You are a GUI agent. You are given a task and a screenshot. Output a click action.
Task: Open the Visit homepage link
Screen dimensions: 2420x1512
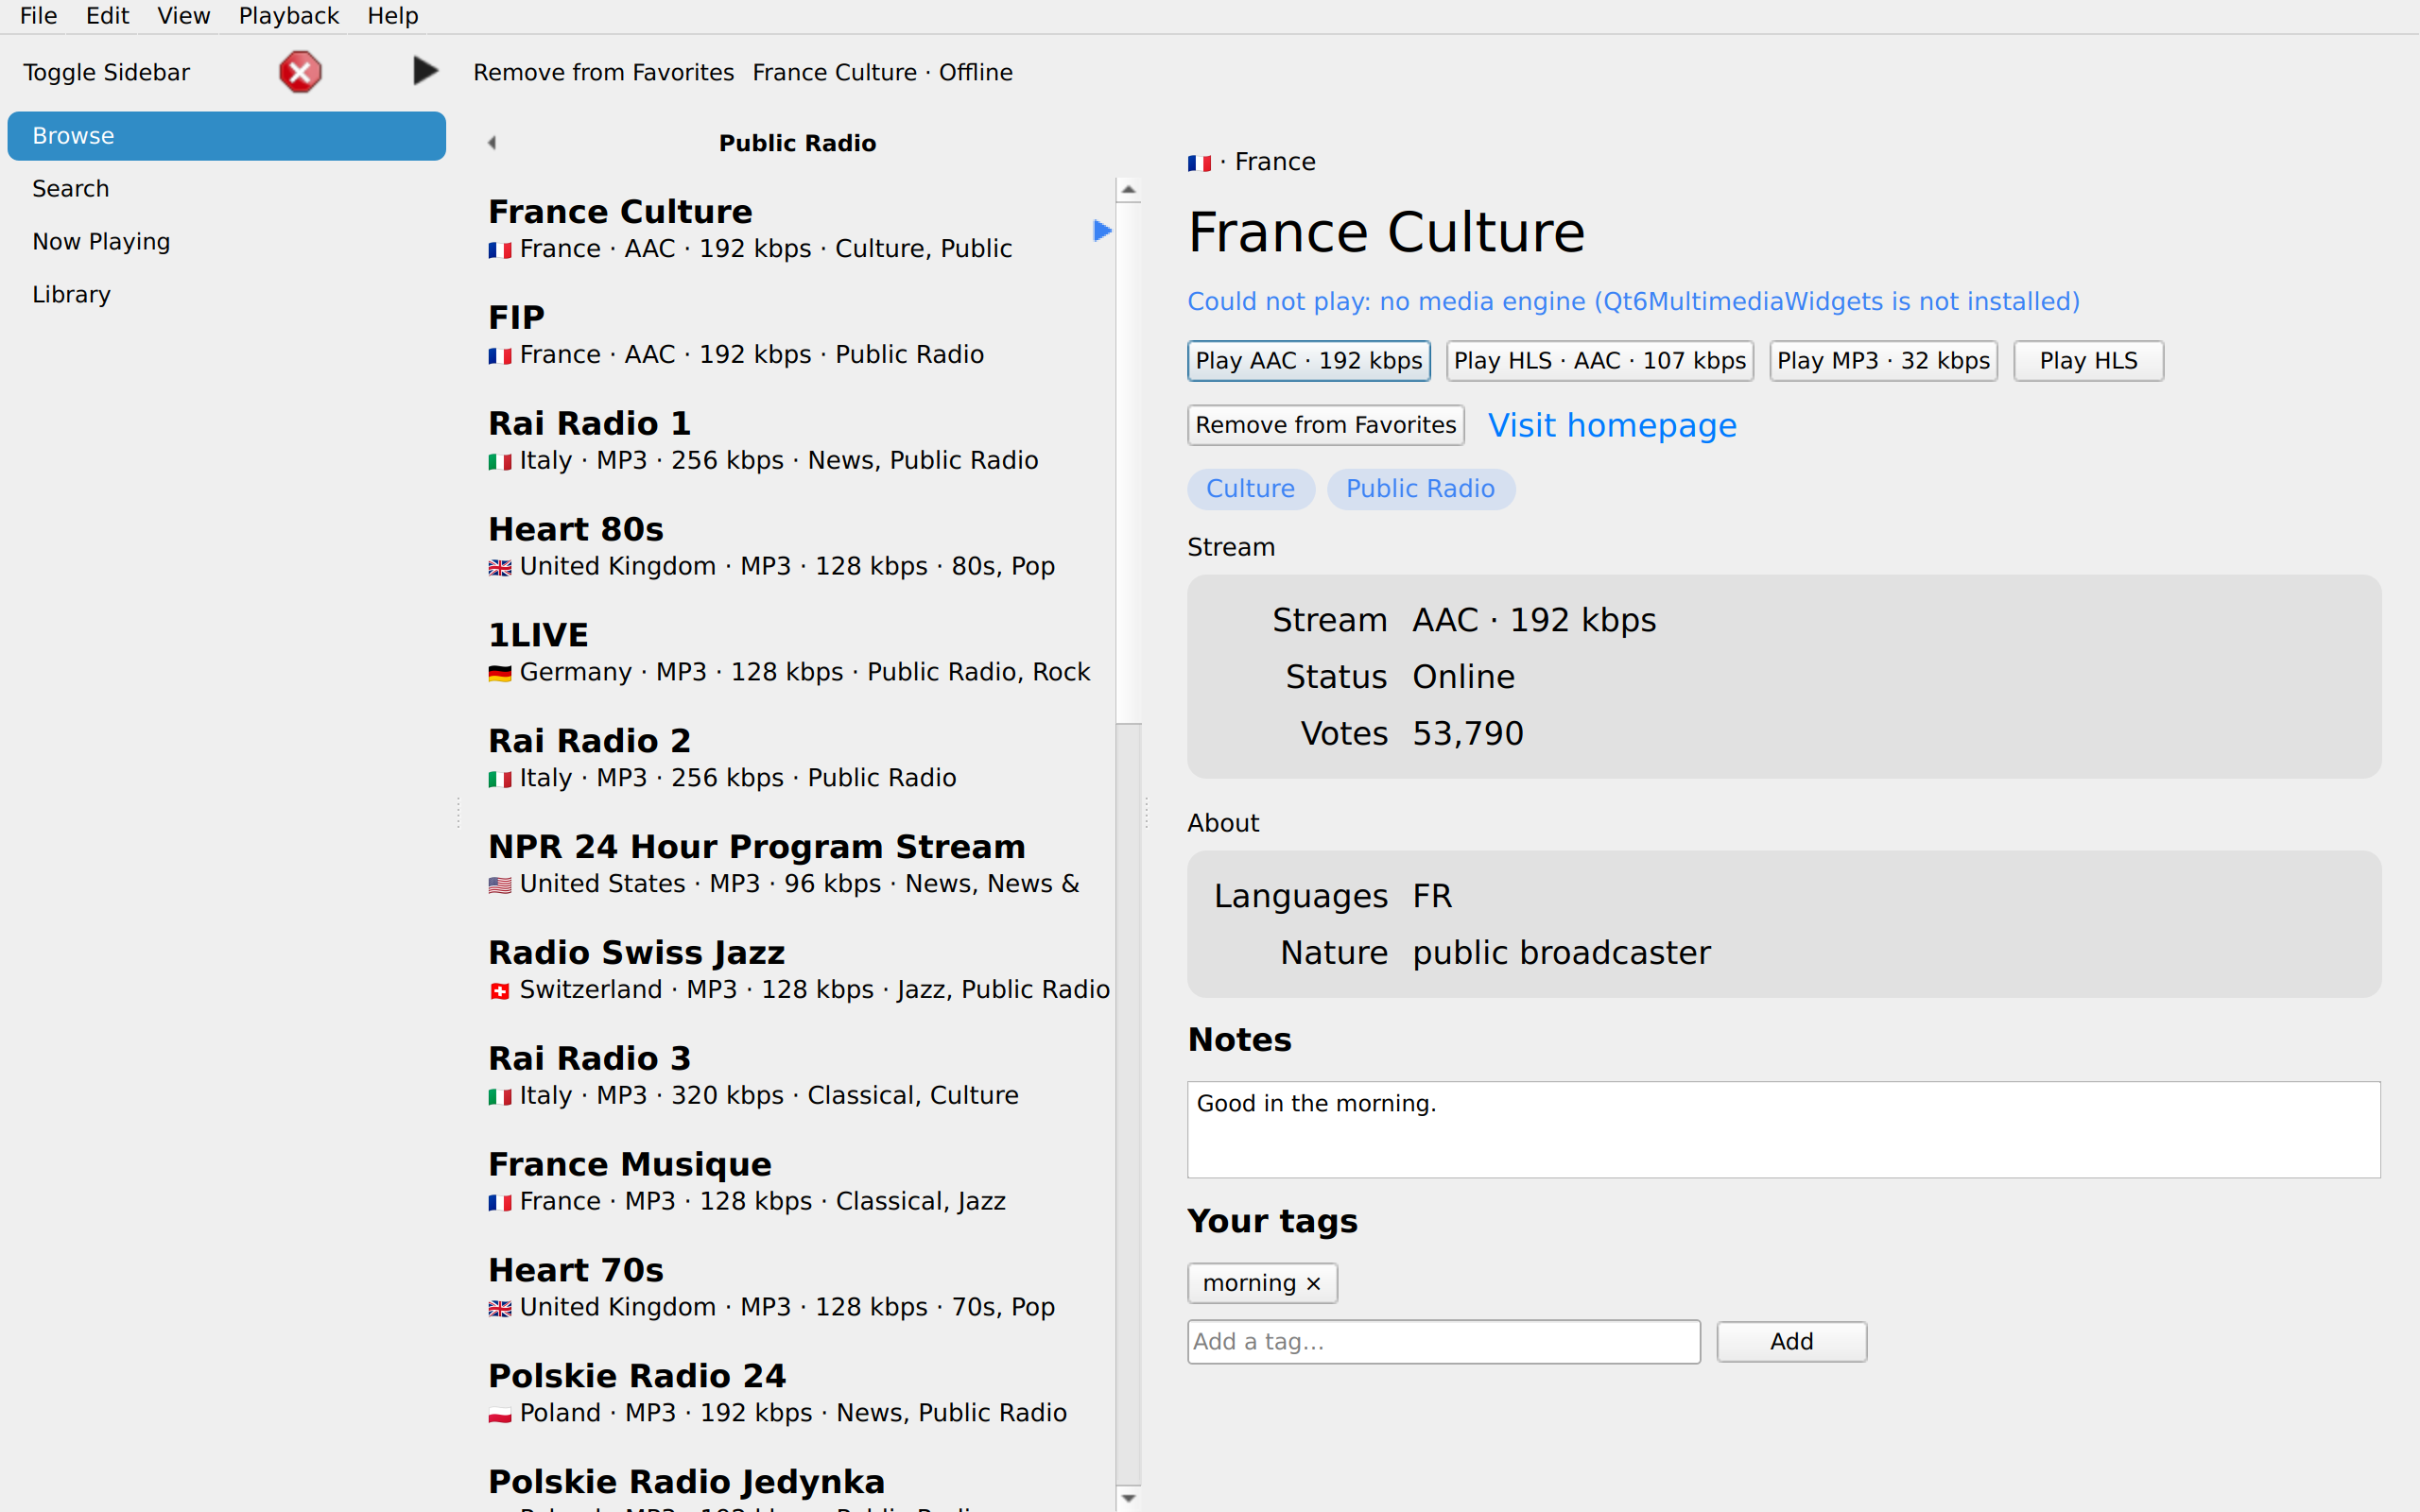[x=1612, y=425]
